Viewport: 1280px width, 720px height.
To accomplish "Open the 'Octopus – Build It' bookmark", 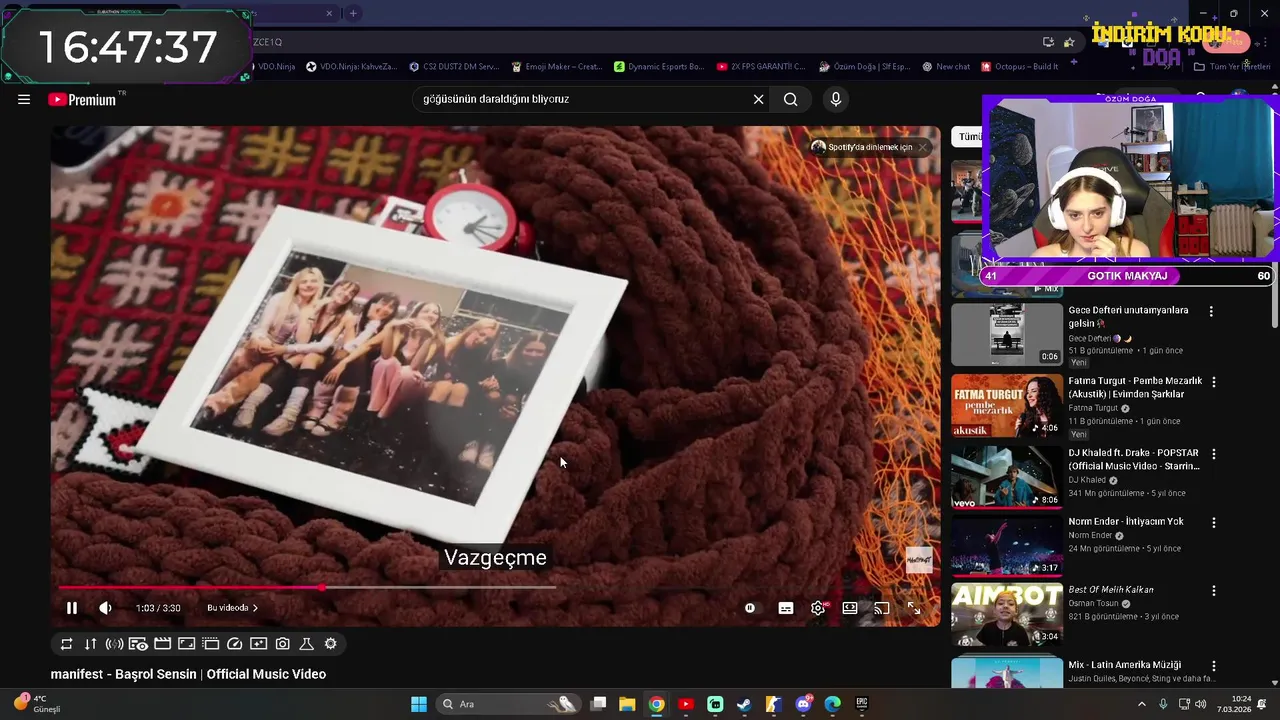I will pyautogui.click(x=1019, y=67).
